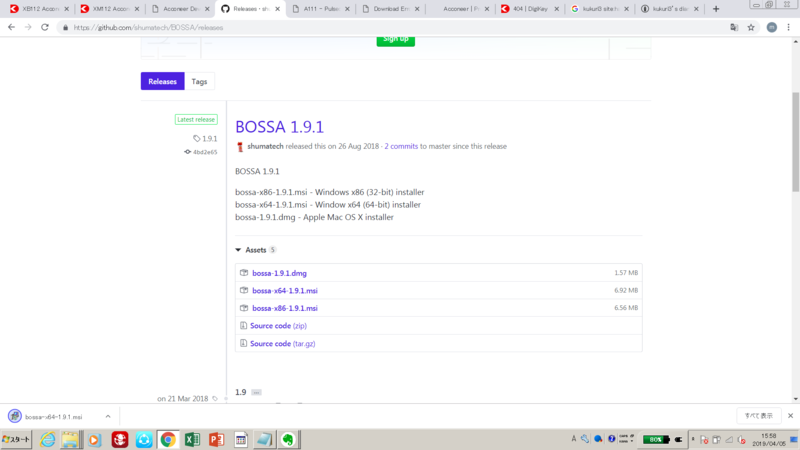Switch to the A111 Pulsed tab
800x450 pixels.
pyautogui.click(x=320, y=9)
